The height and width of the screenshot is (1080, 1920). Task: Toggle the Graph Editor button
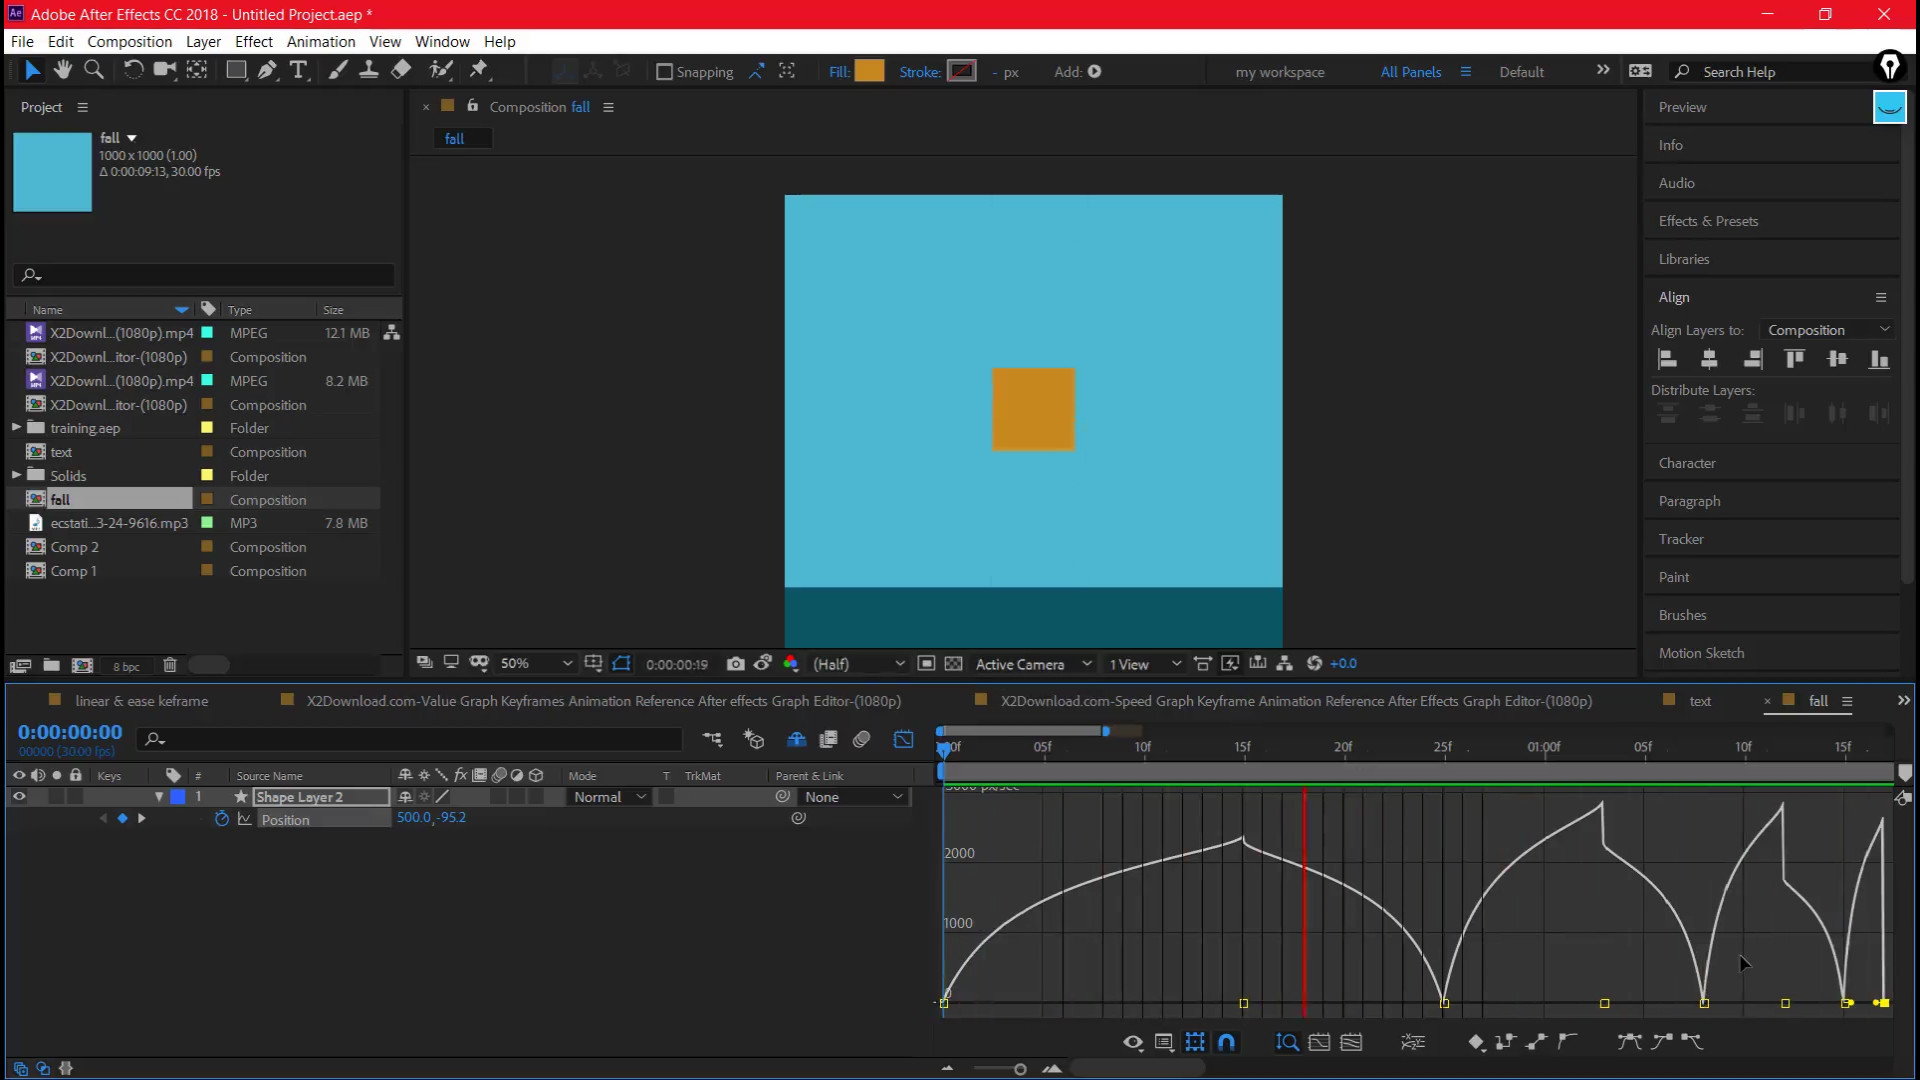pos(903,740)
